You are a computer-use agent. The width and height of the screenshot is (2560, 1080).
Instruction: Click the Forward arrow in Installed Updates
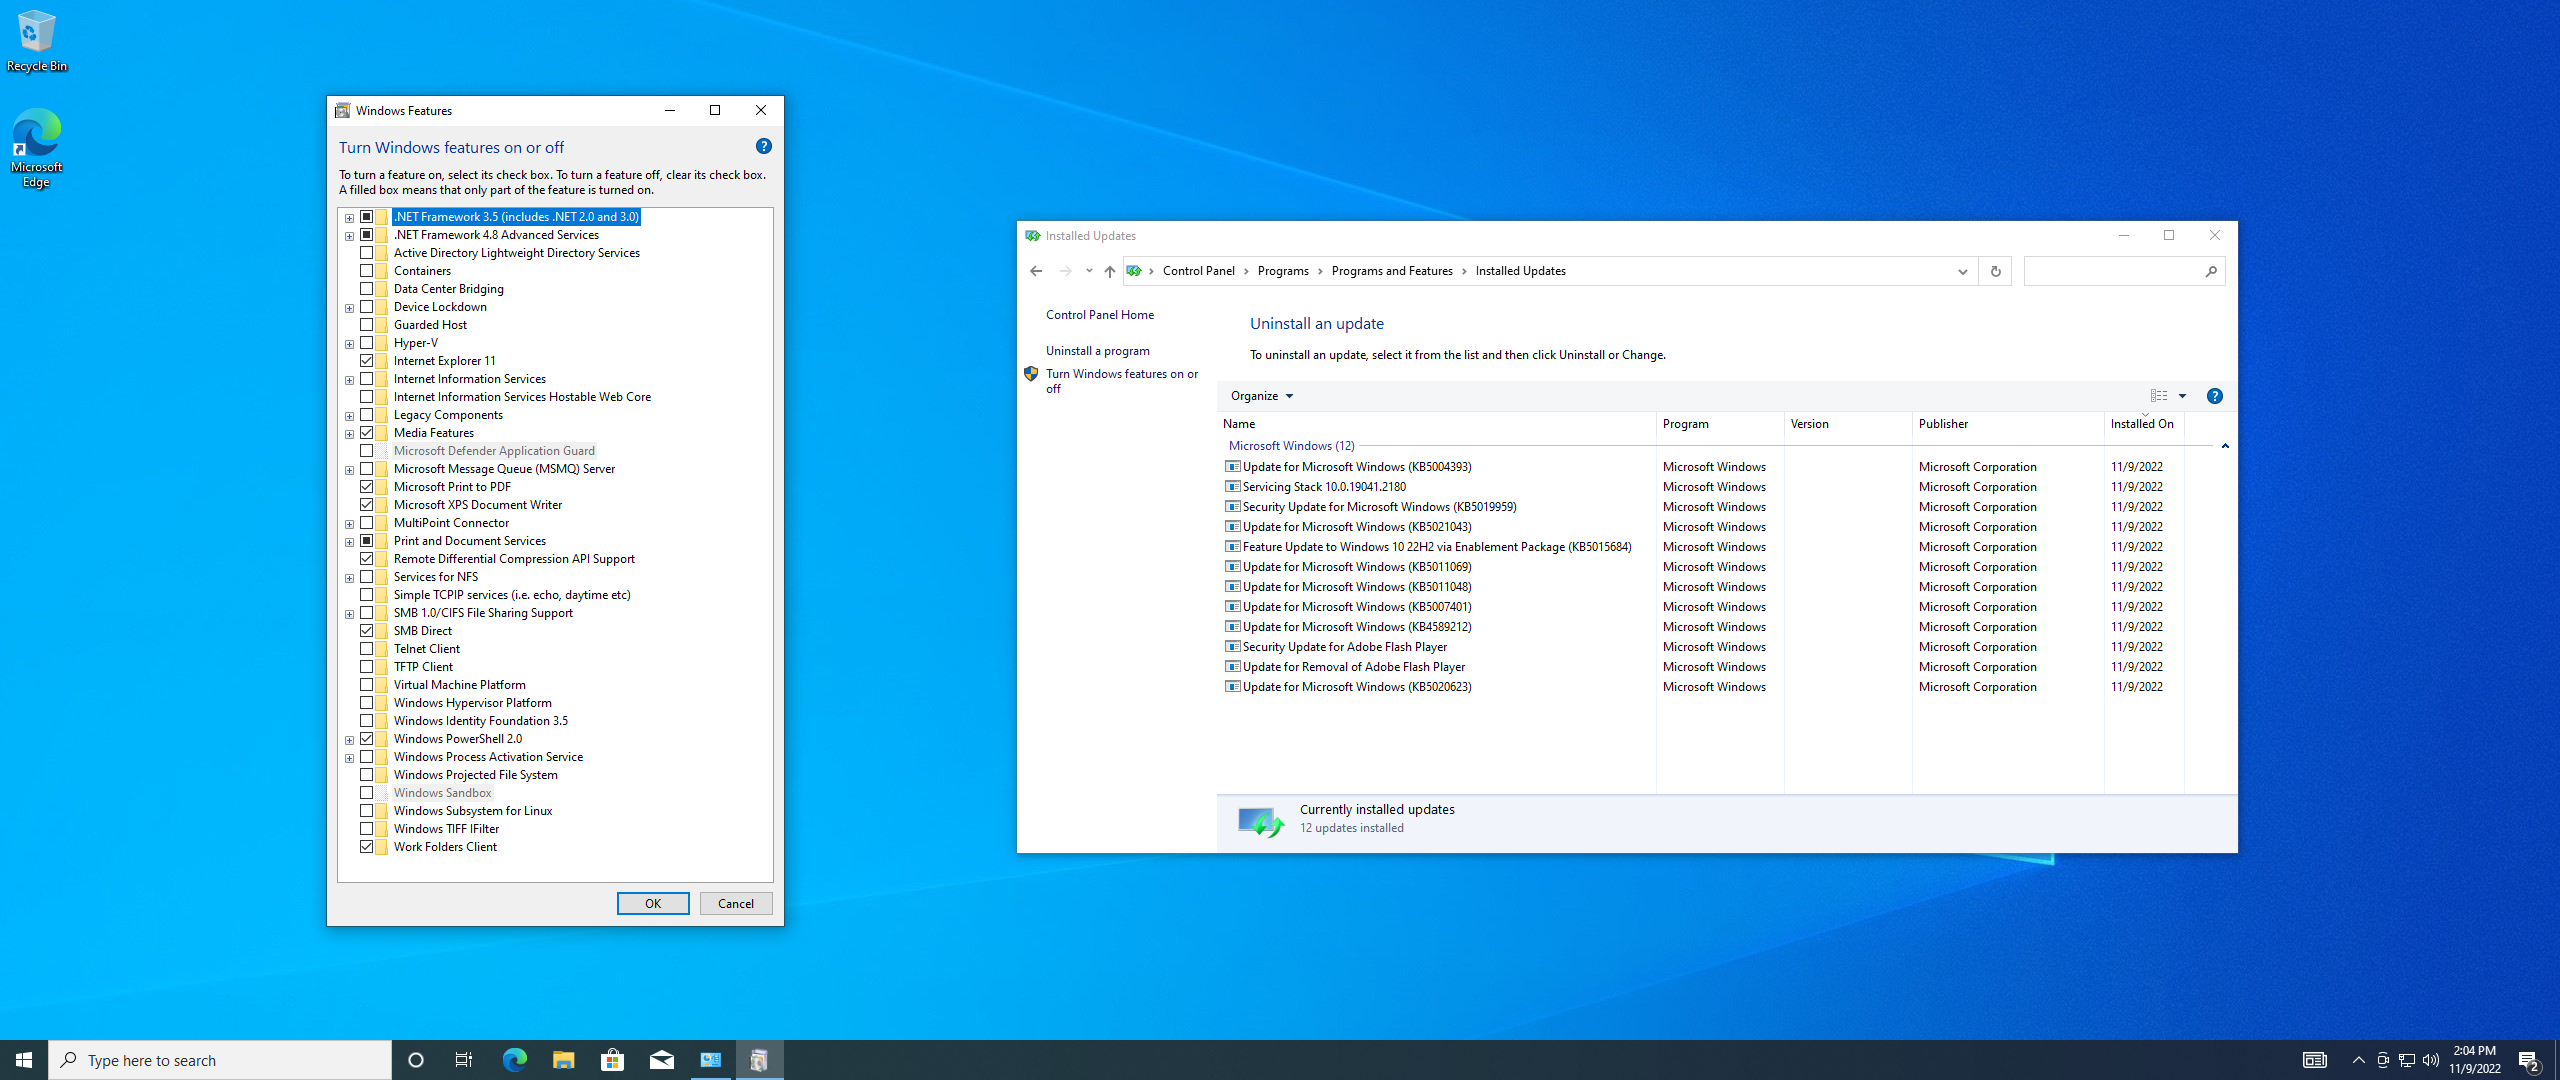[x=1066, y=271]
